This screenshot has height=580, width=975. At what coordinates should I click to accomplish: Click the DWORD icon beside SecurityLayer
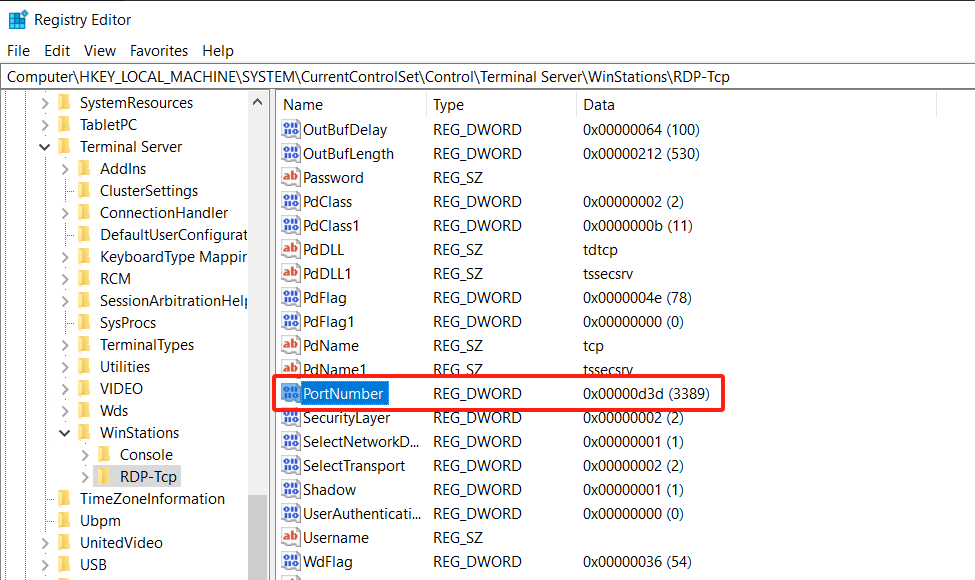(x=291, y=418)
